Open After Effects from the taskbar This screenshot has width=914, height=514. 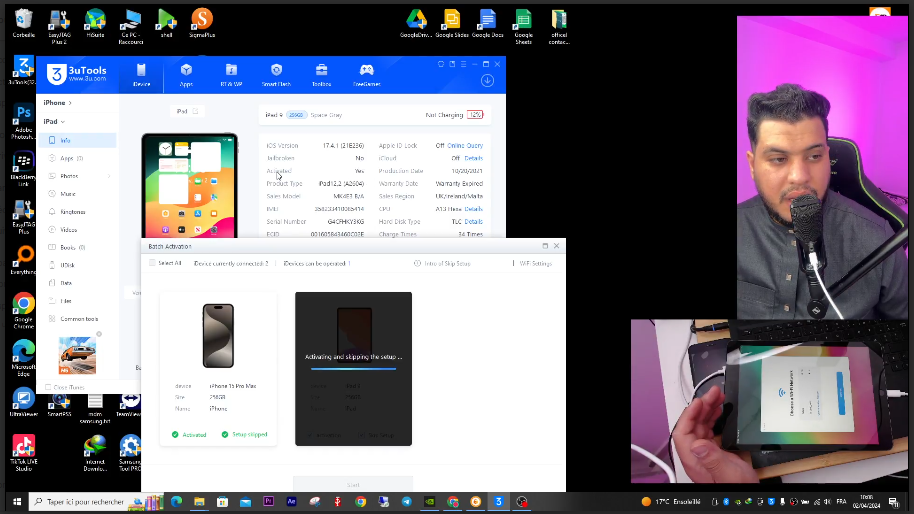click(x=291, y=502)
